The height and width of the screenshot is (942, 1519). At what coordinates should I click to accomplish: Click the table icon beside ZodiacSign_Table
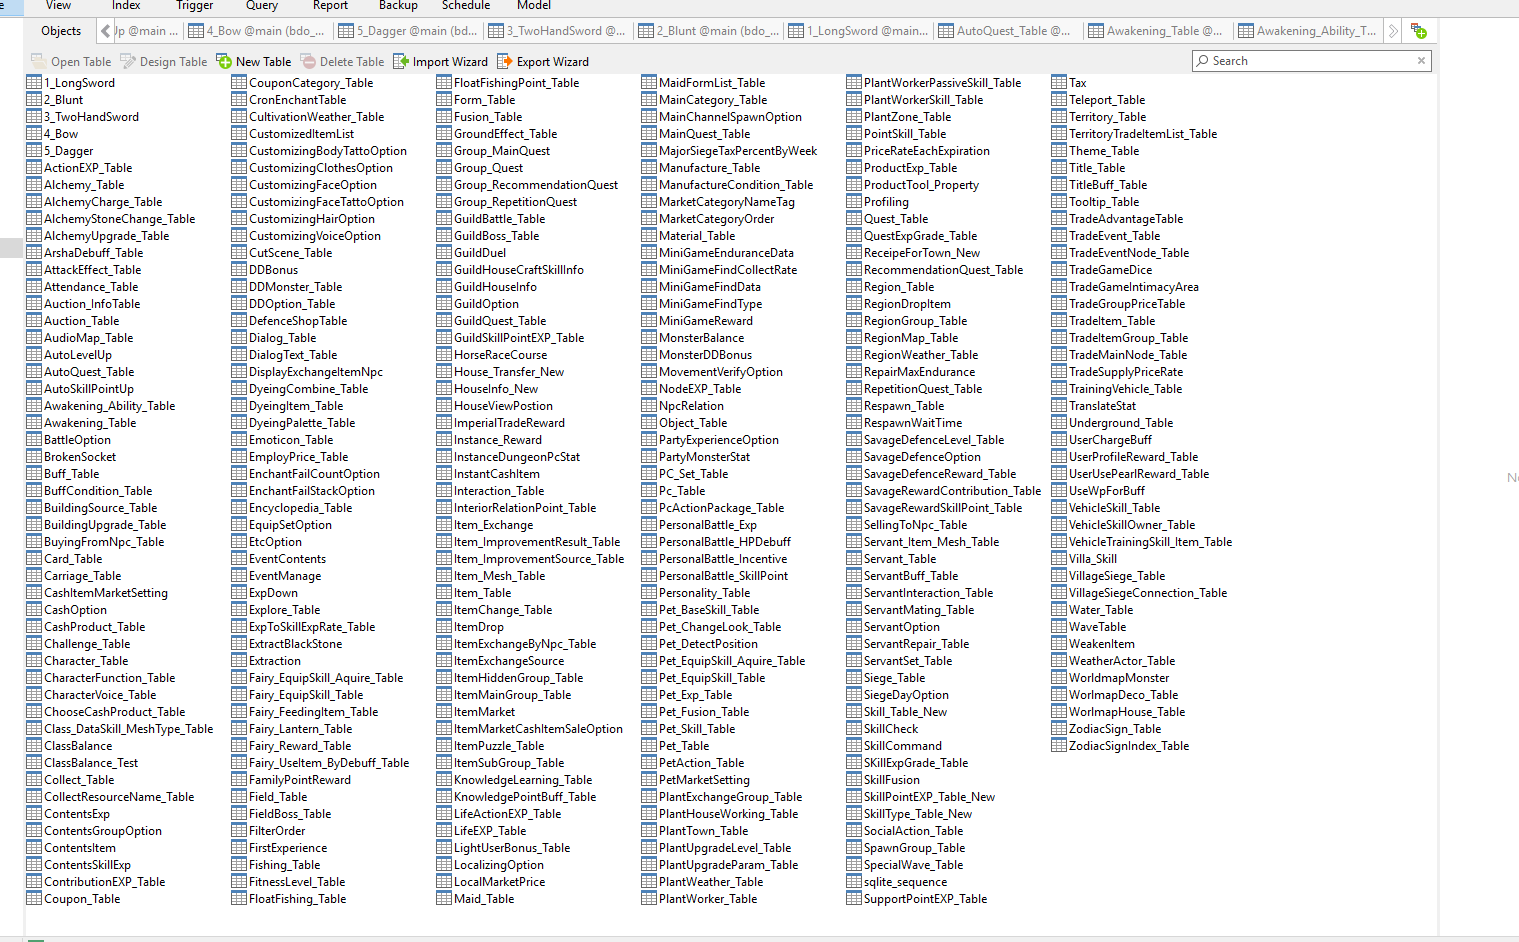point(1059,729)
